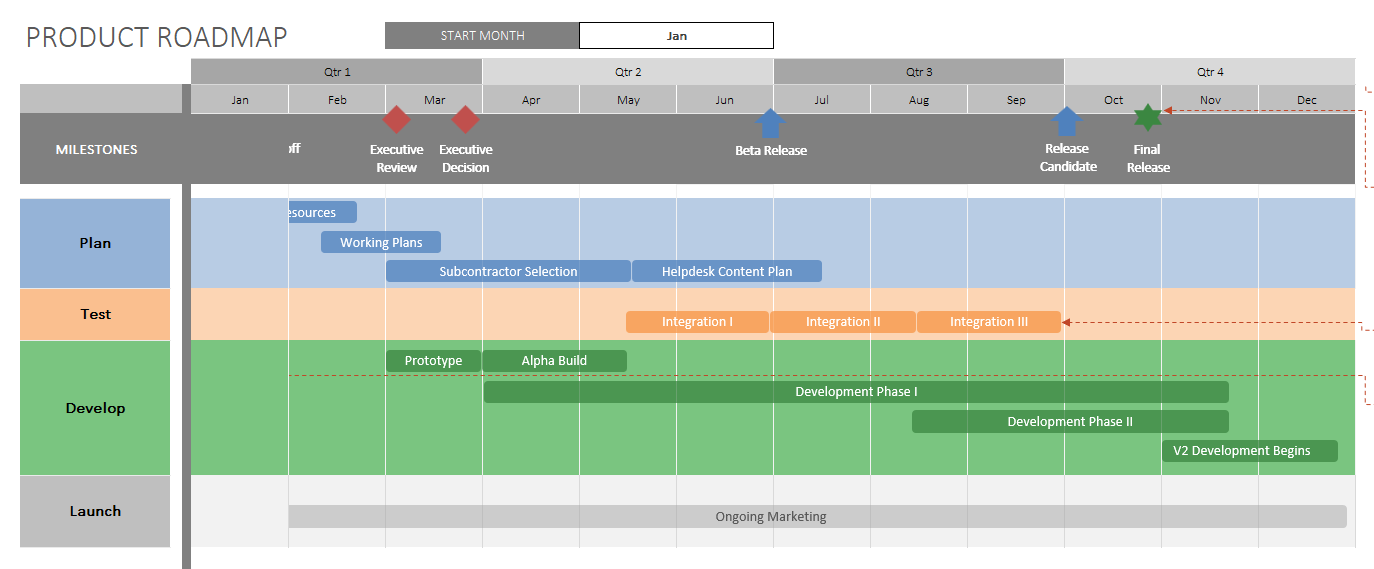Select the Qtr 4 header cell
The width and height of the screenshot is (1374, 569).
(x=1210, y=72)
